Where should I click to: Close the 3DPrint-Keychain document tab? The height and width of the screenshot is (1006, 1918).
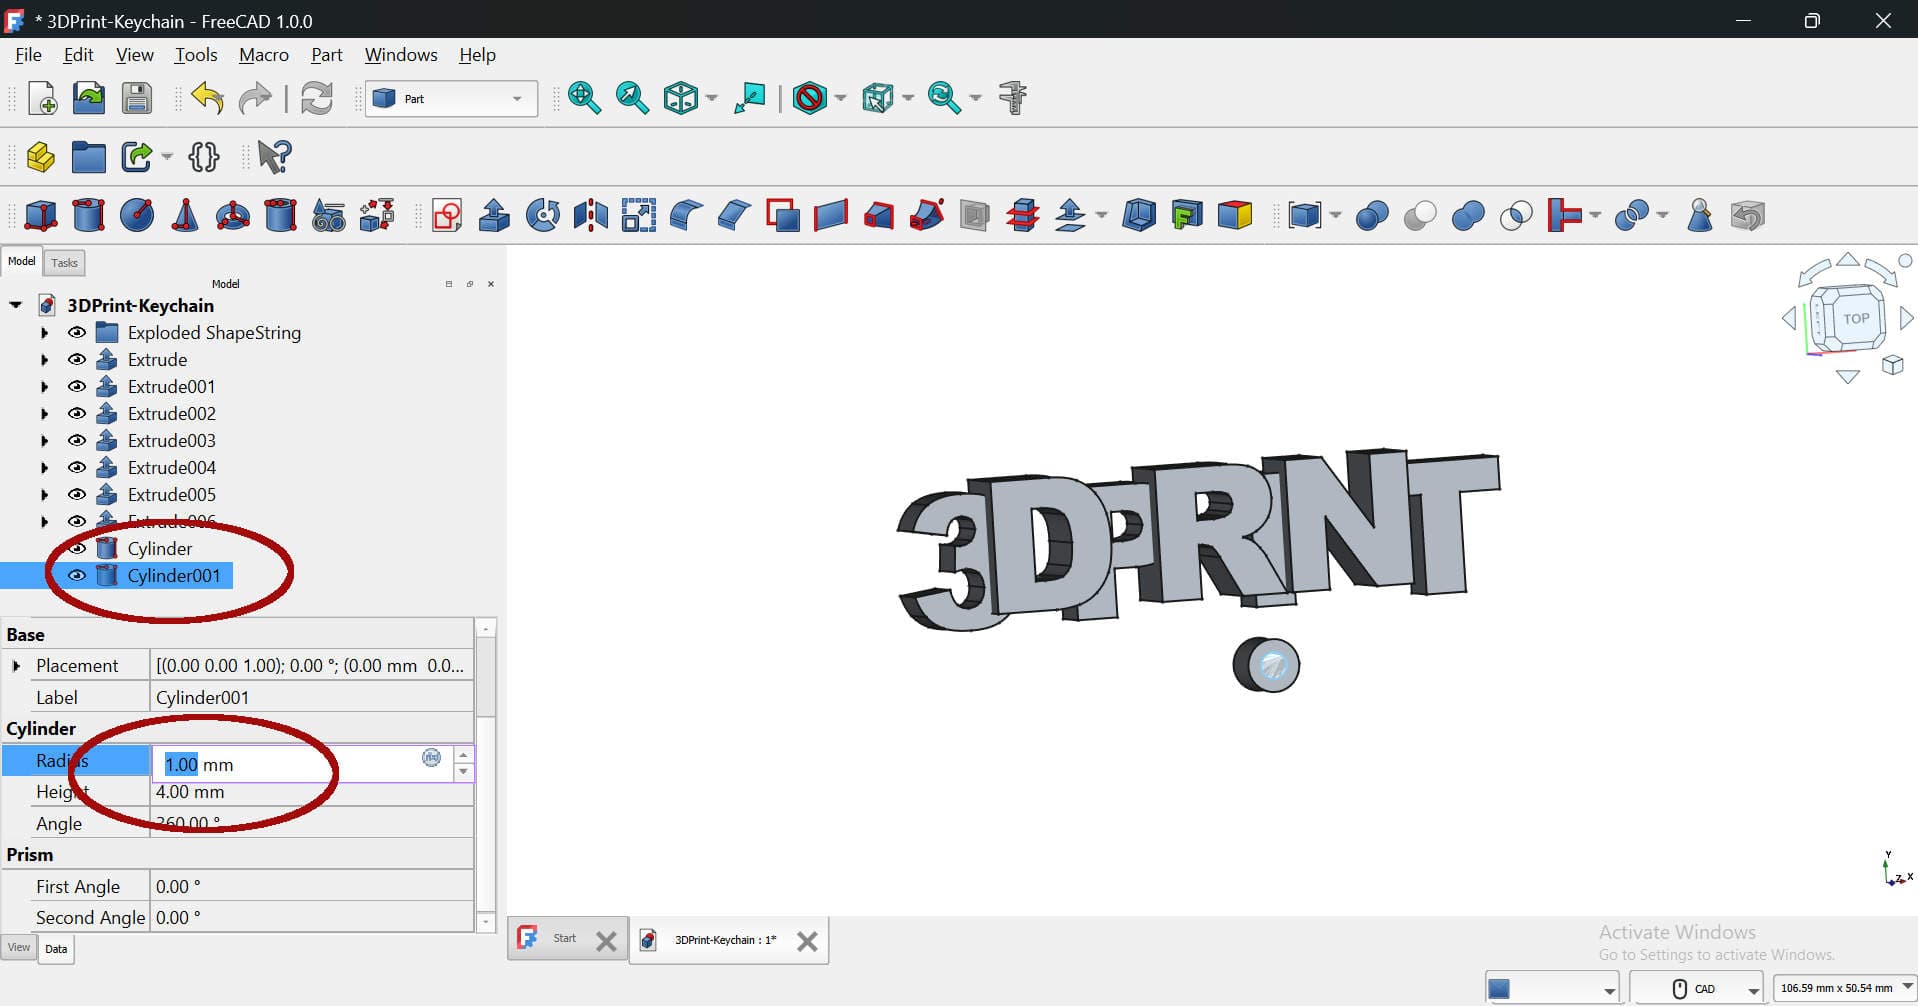pos(807,941)
